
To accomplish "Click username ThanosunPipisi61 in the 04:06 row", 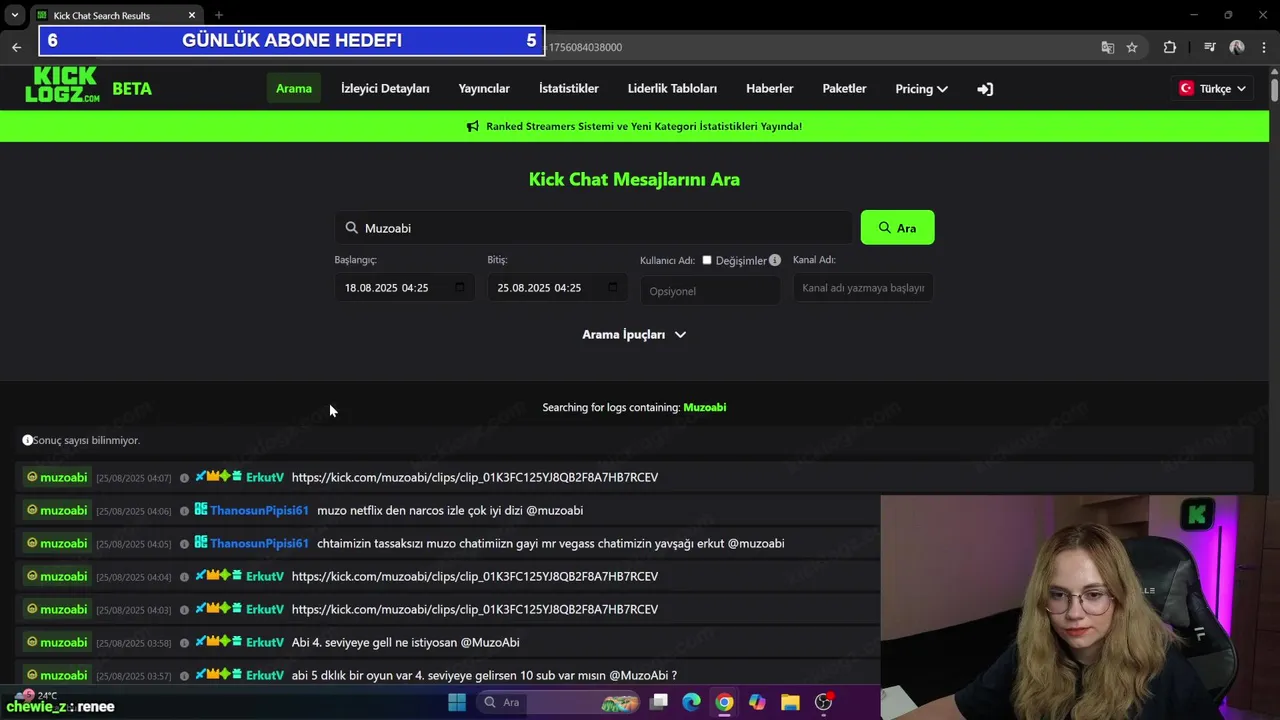I will click(x=259, y=511).
